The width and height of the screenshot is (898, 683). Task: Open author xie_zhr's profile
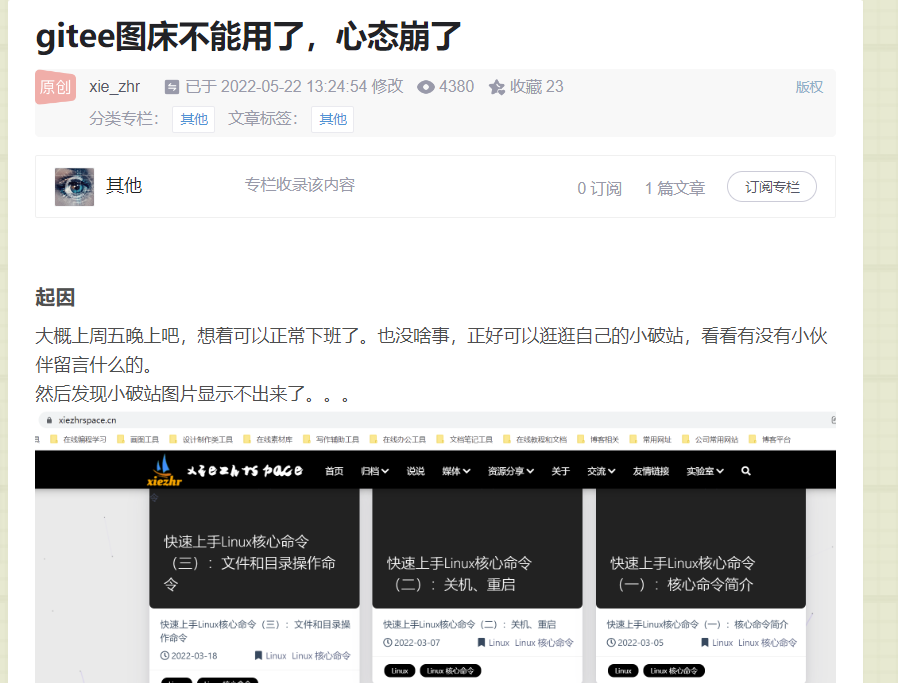115,86
